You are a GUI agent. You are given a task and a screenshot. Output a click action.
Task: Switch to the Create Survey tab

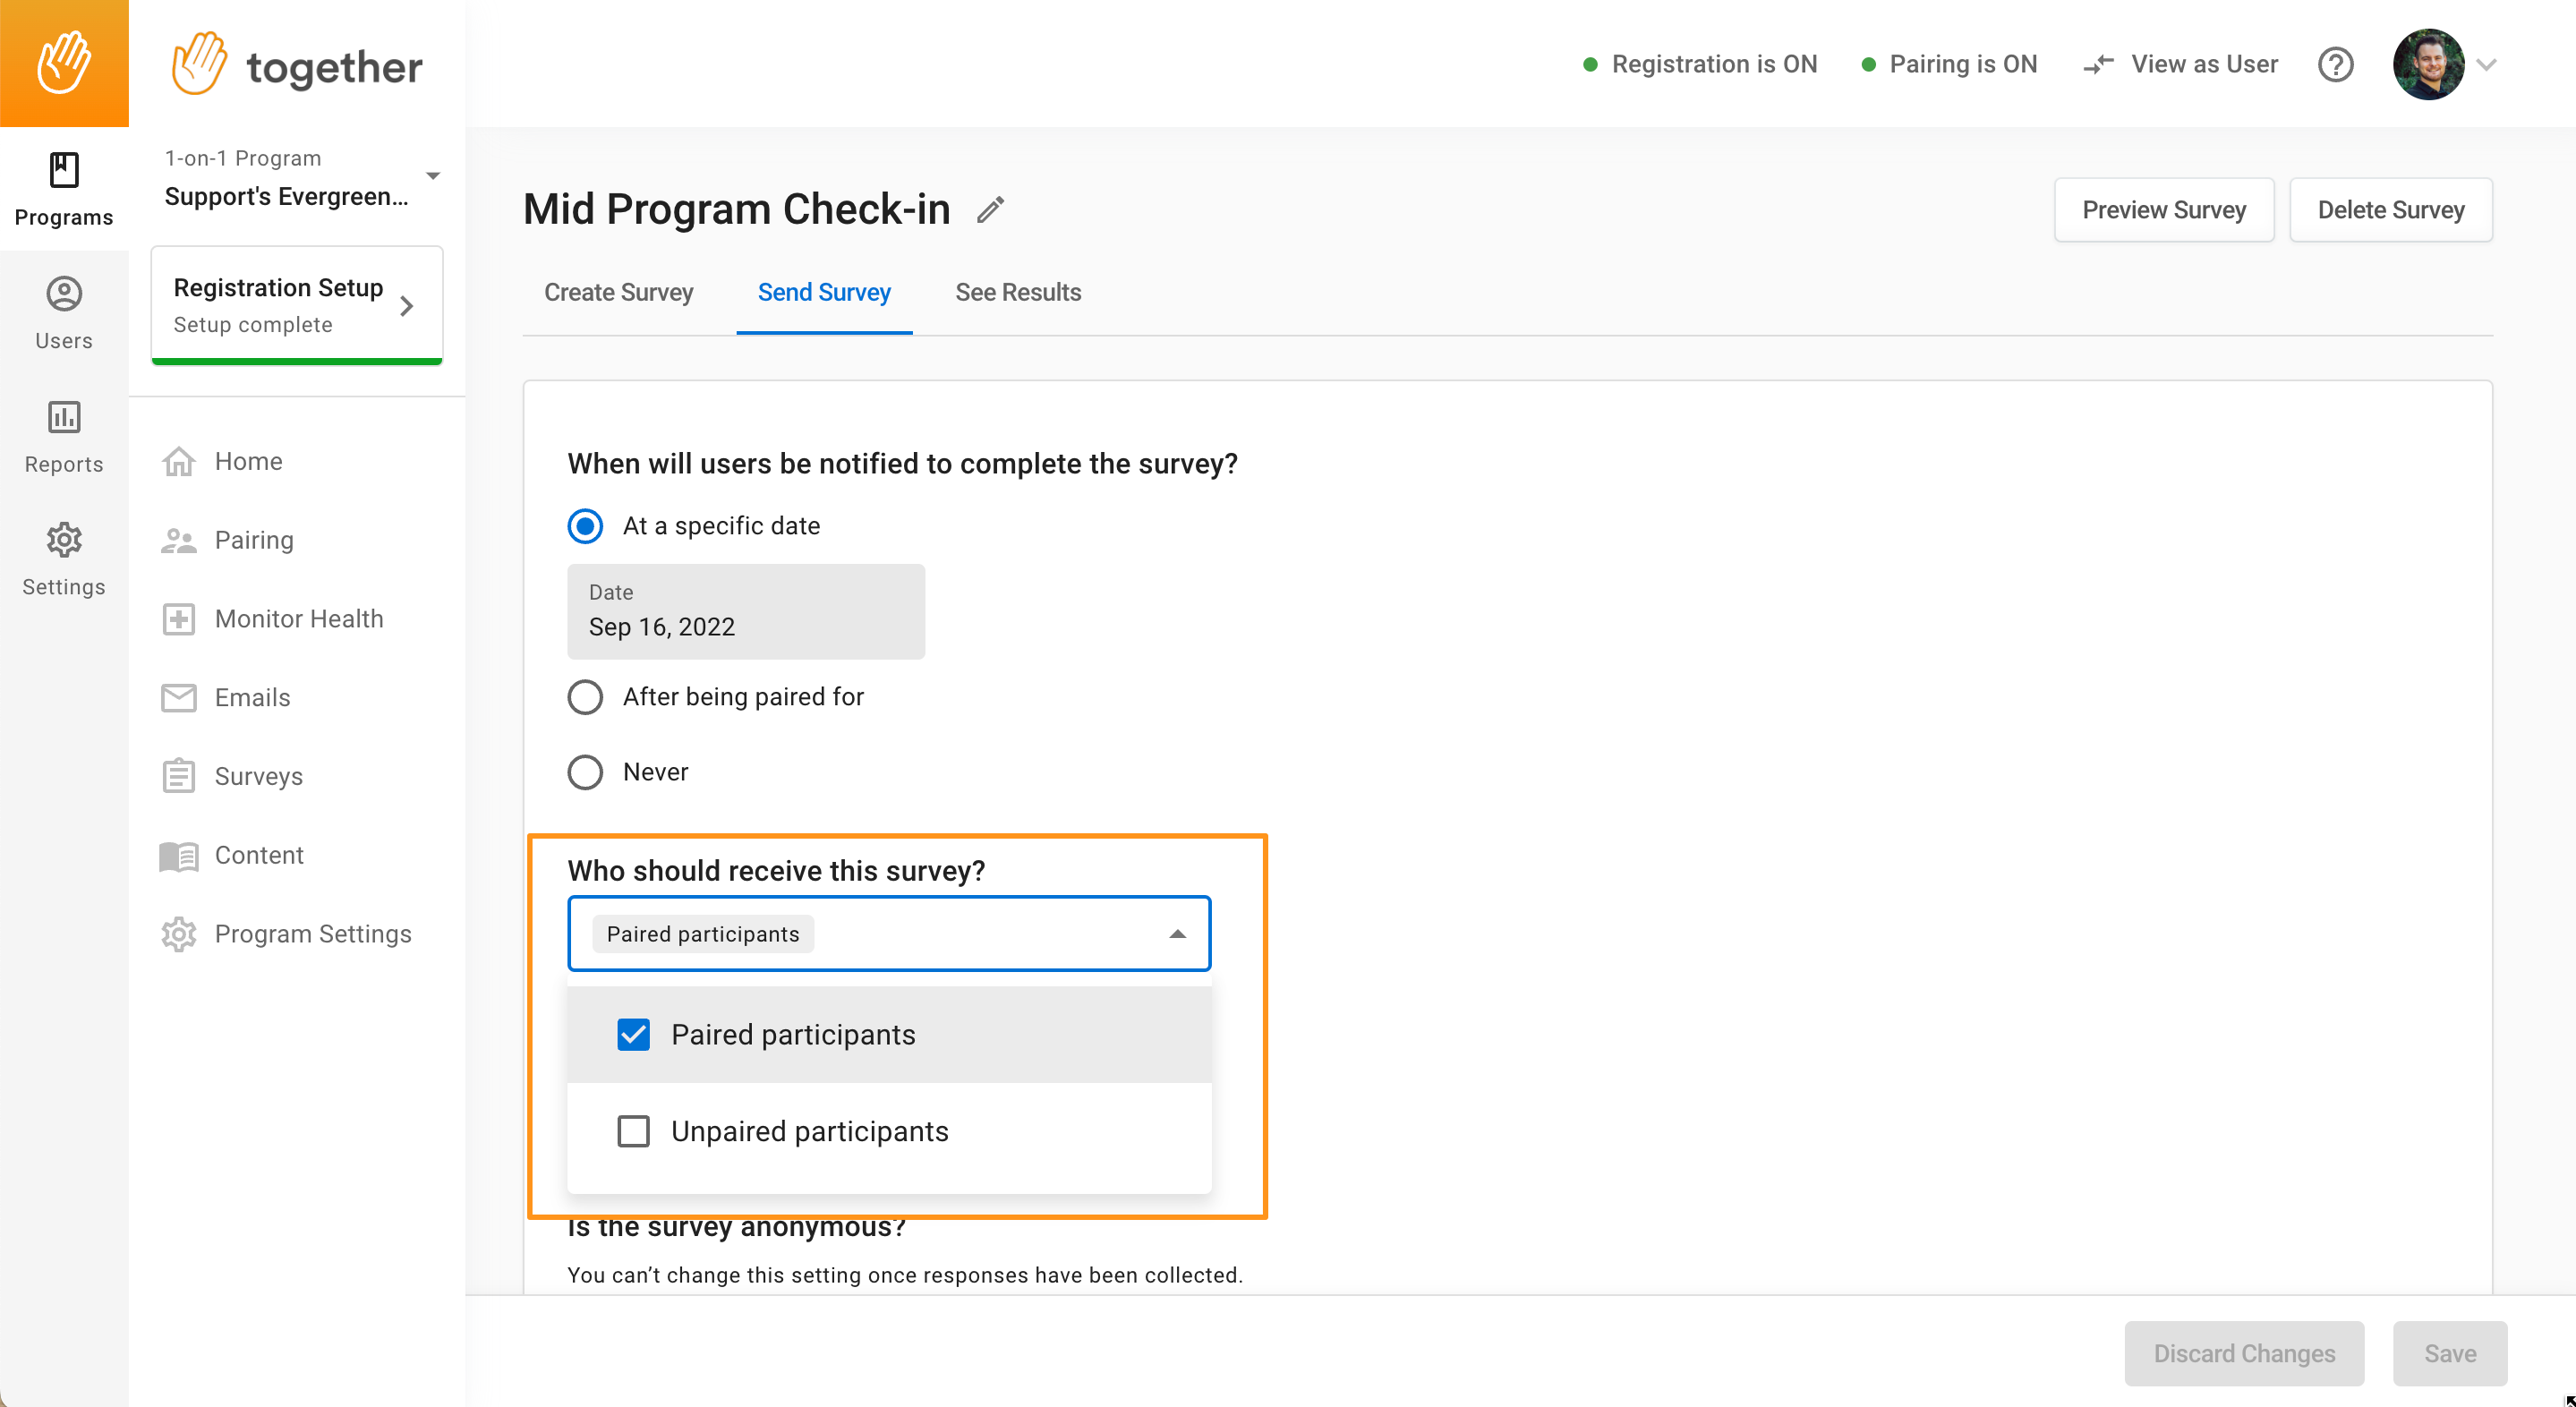click(618, 292)
